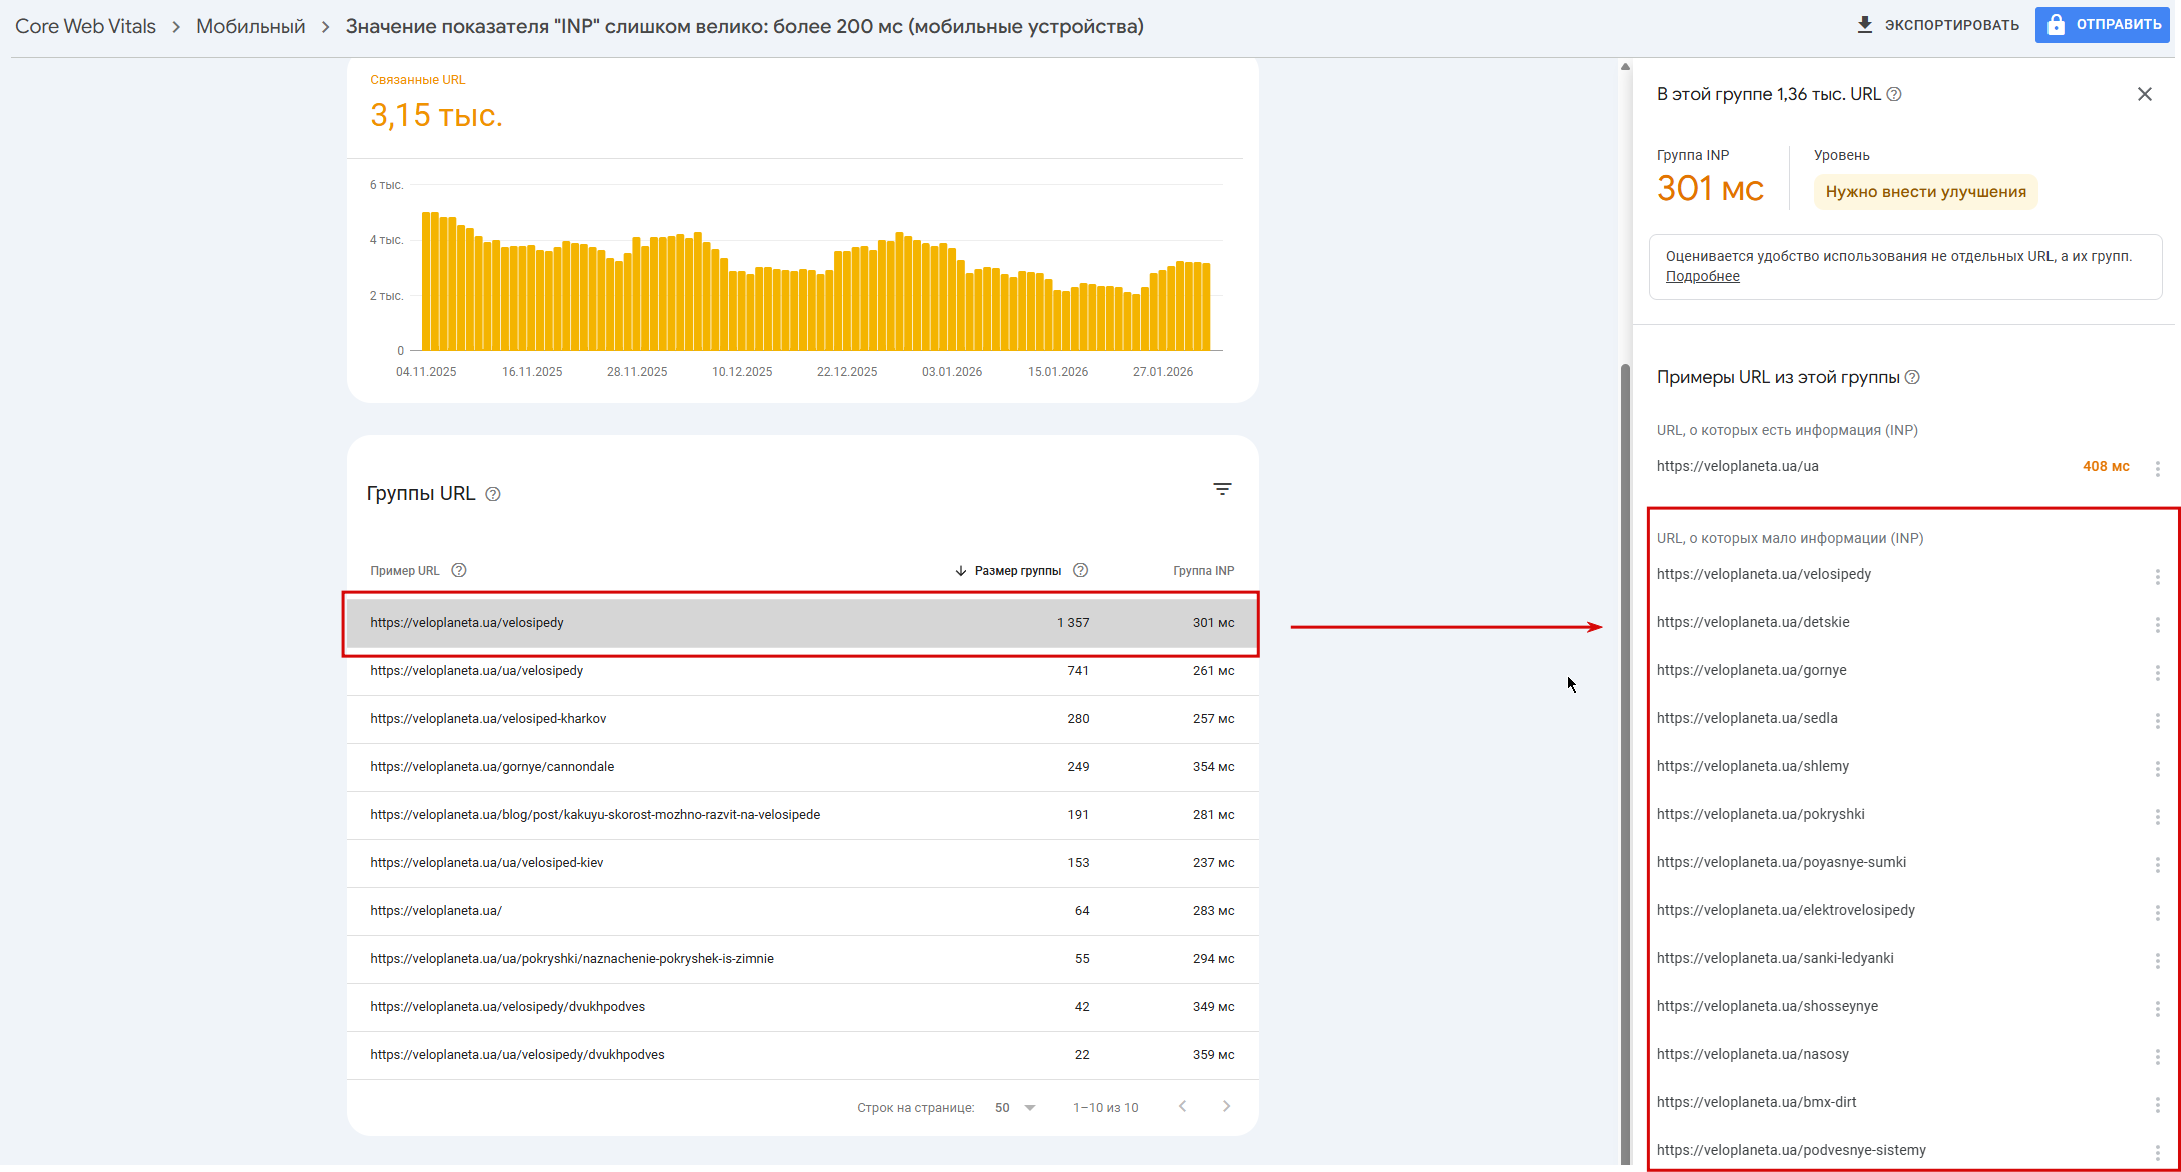
Task: Open three-dot menu for veloplaneta.ua/ua URL
Action: coord(2157,468)
